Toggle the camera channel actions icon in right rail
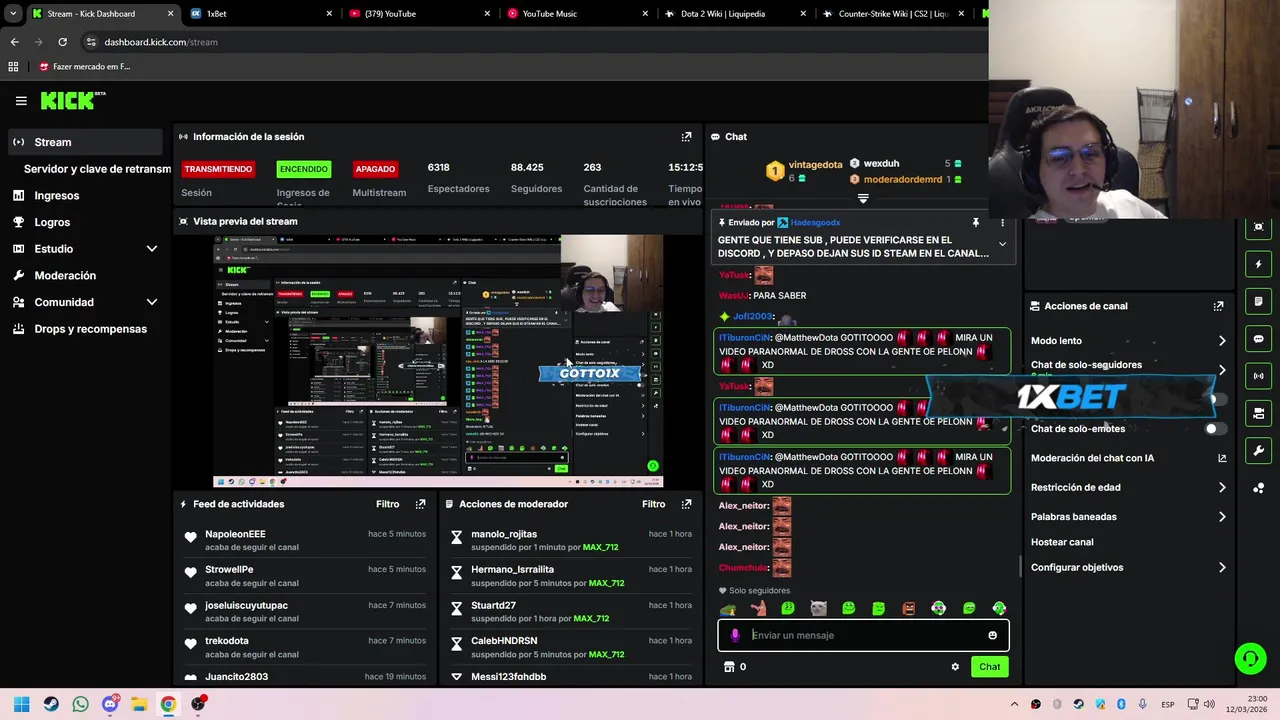The height and width of the screenshot is (720, 1280). tap(1259, 413)
